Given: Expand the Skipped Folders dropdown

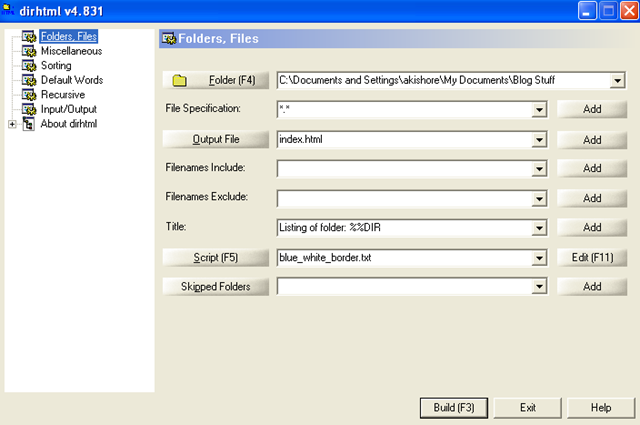Looking at the screenshot, I should pos(539,287).
